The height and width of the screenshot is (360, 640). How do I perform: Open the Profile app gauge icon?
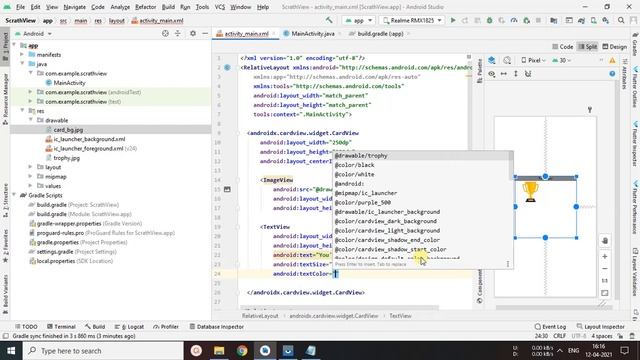point(514,20)
